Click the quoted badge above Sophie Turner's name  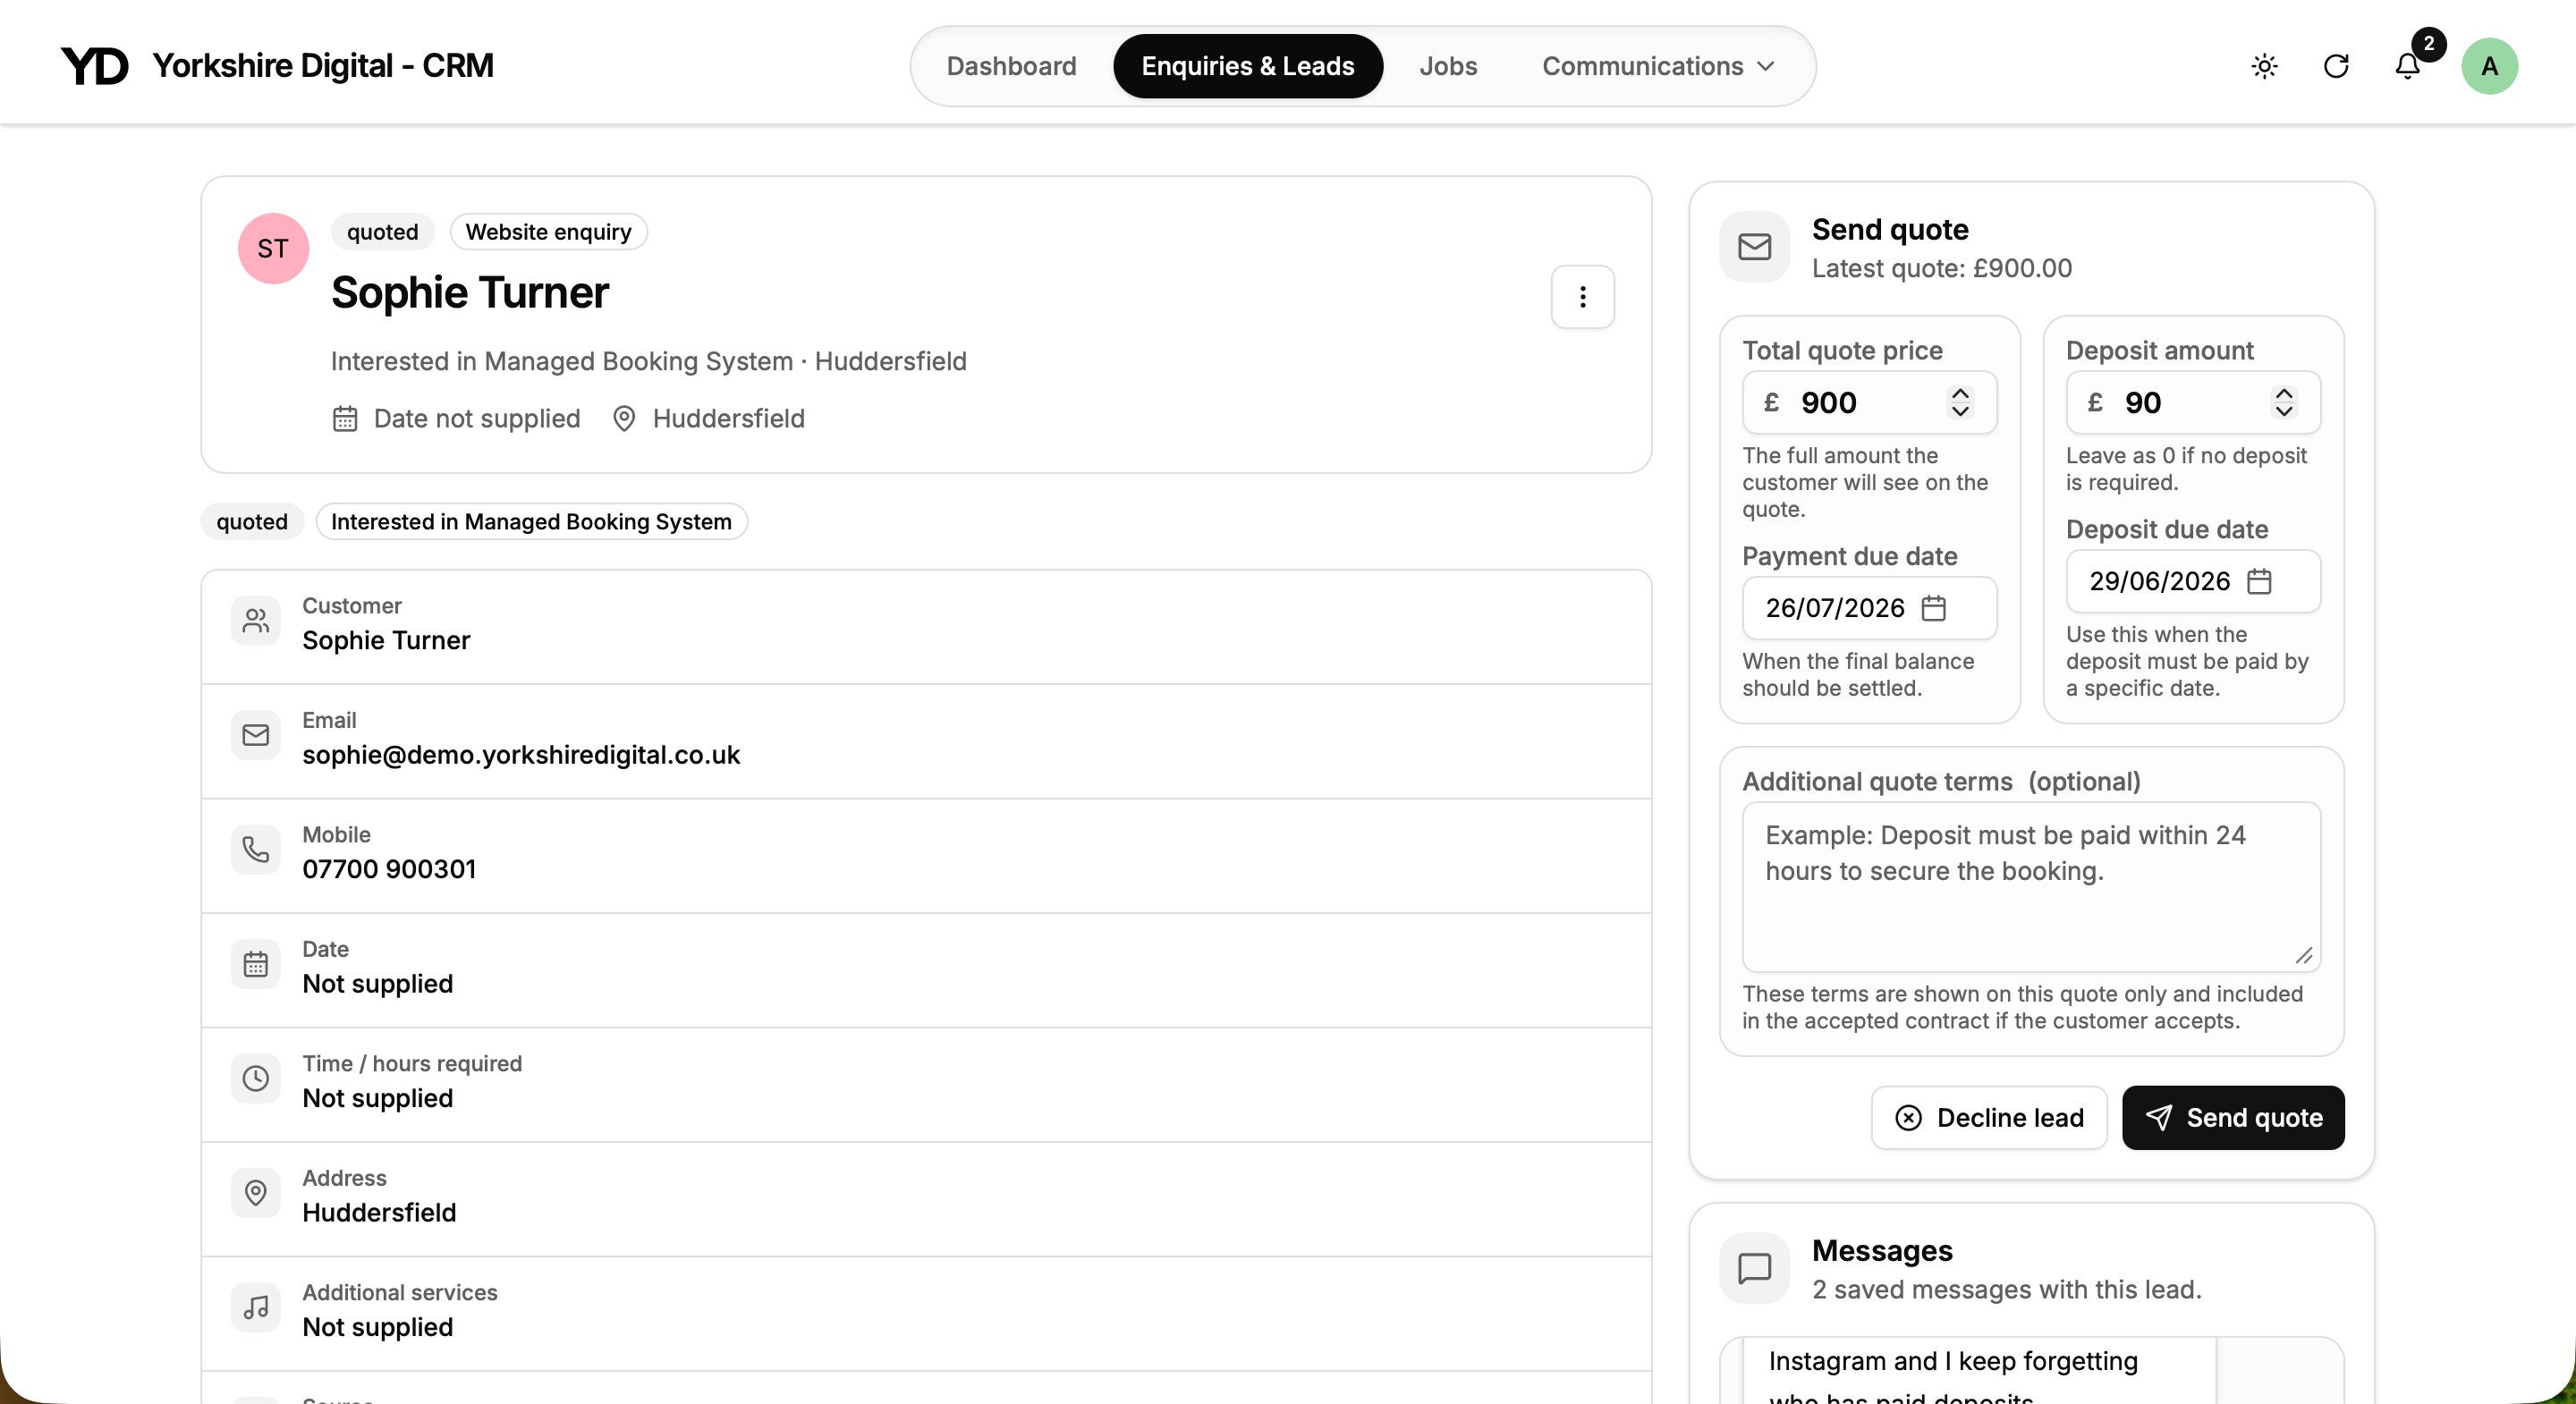[x=383, y=232]
